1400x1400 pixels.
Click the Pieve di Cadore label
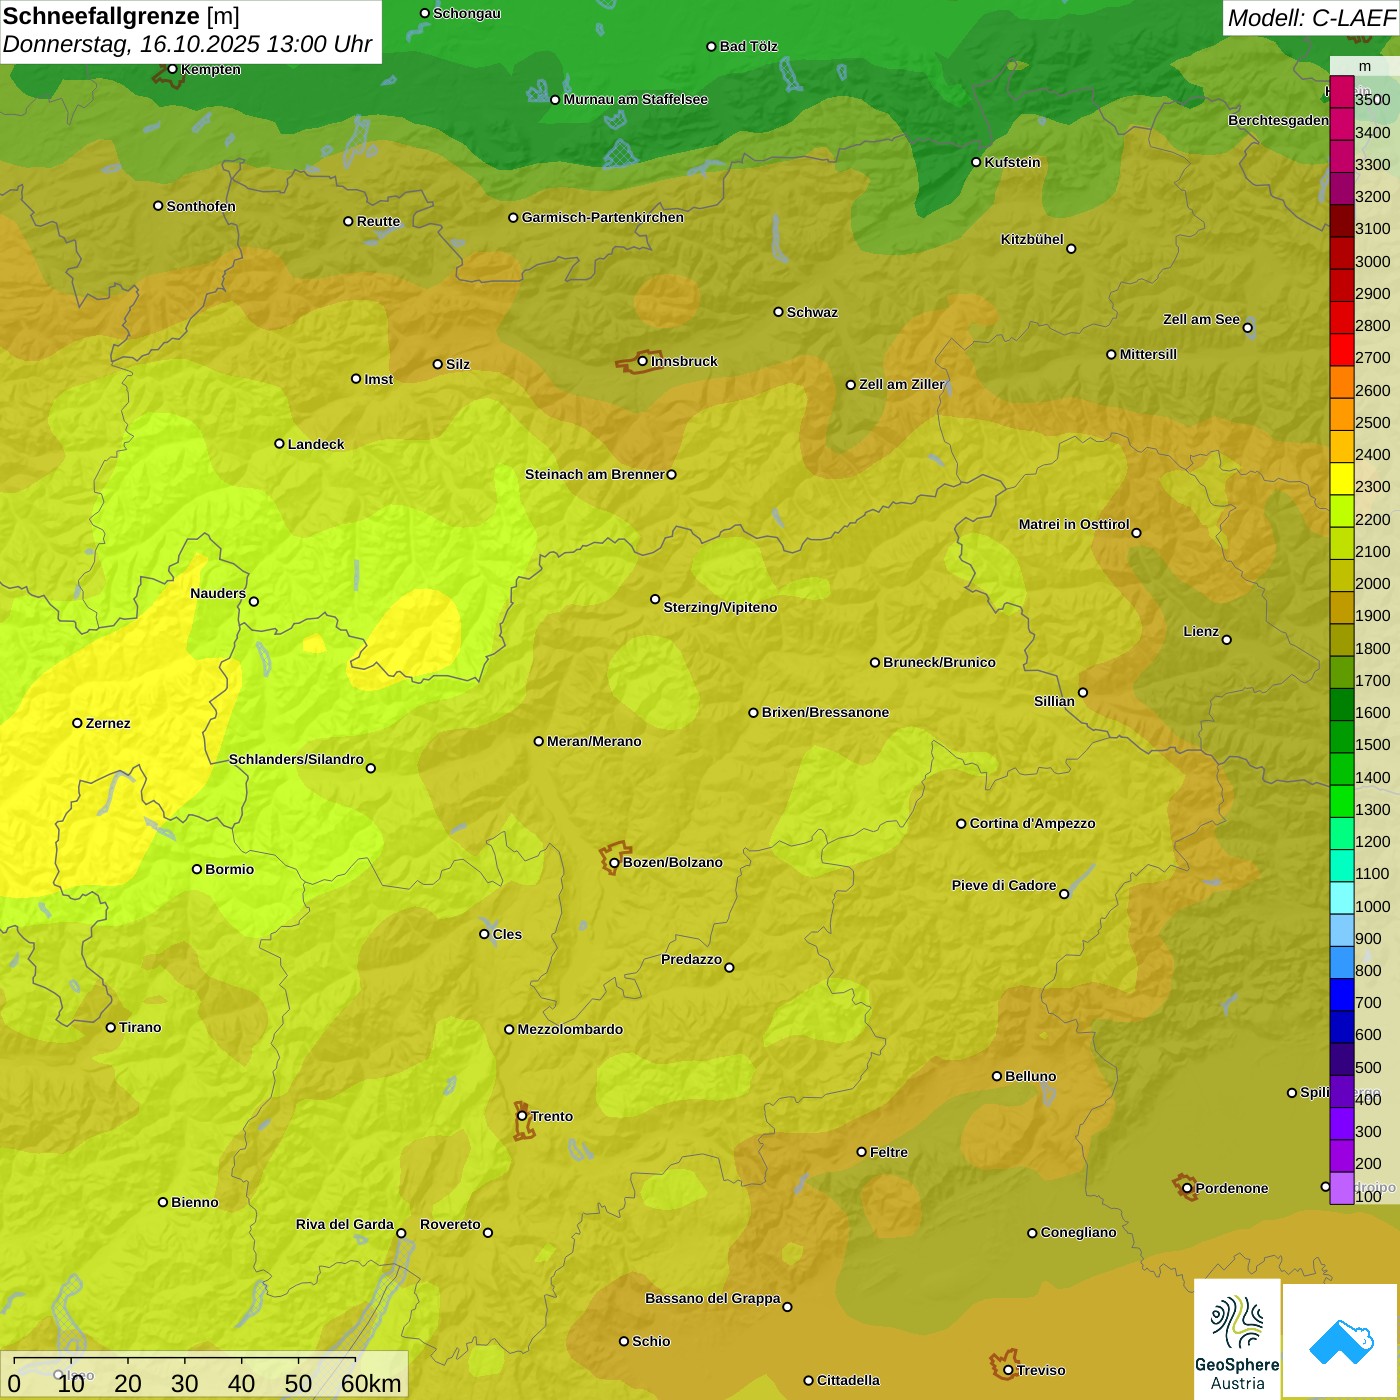(x=1004, y=885)
